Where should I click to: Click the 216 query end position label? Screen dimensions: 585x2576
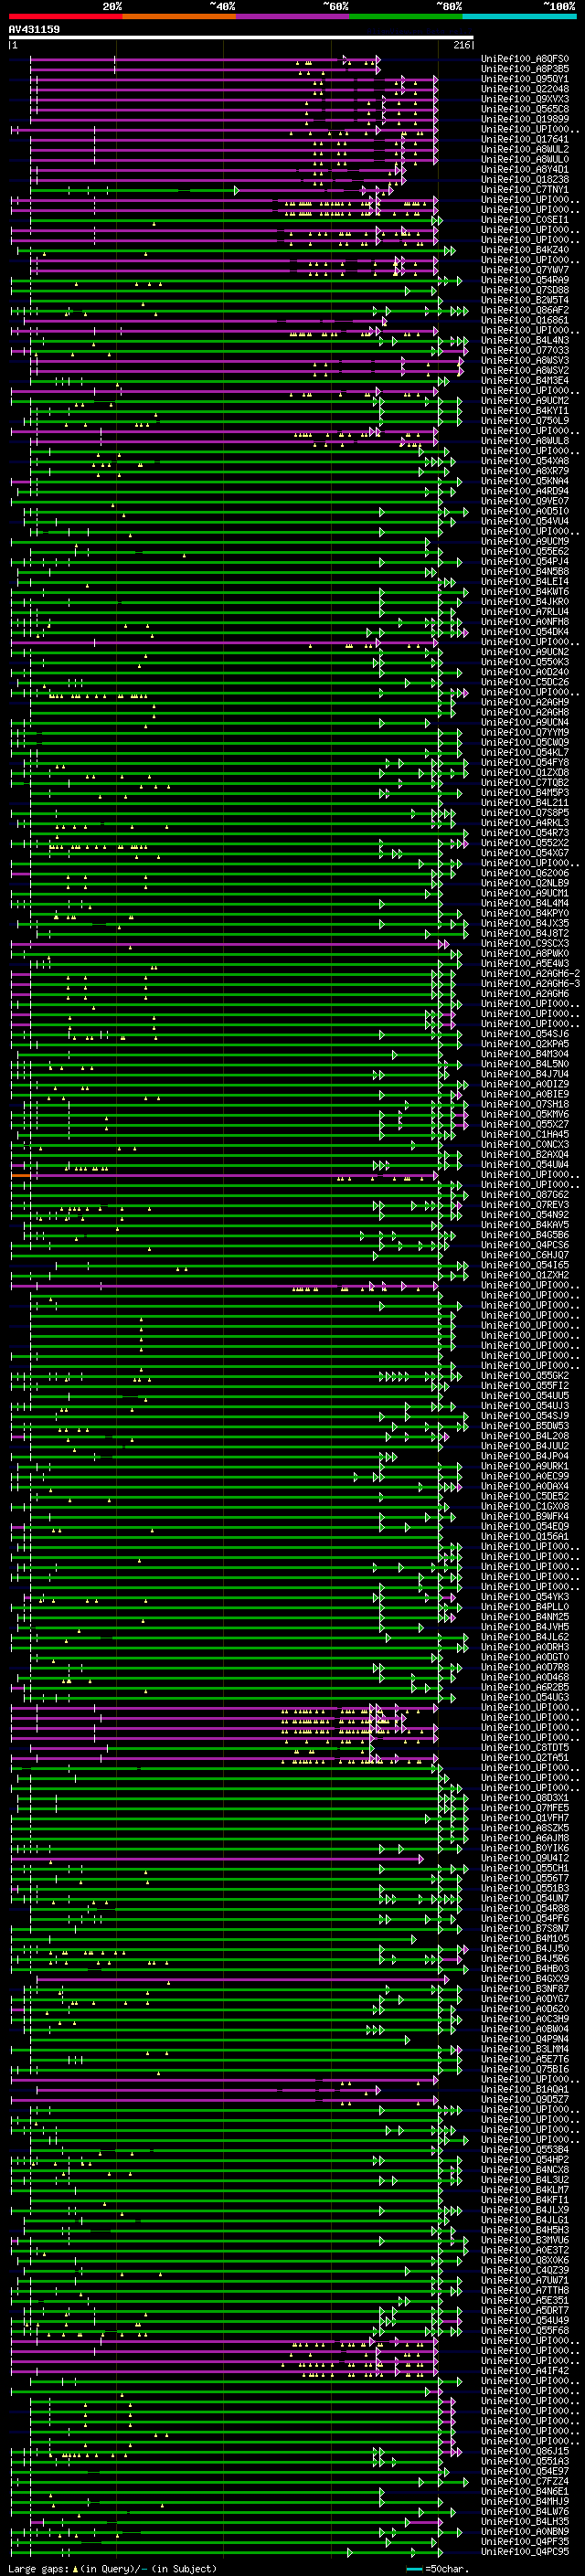click(462, 45)
